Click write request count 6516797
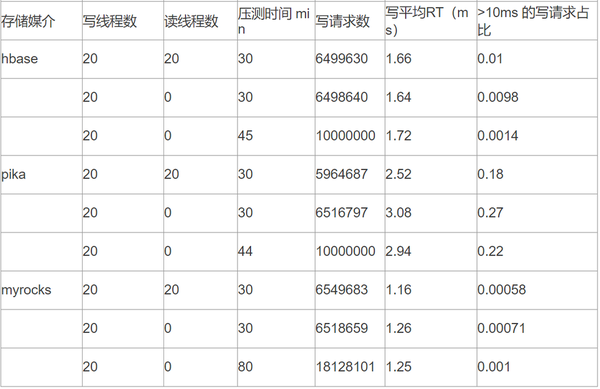 pos(342,213)
